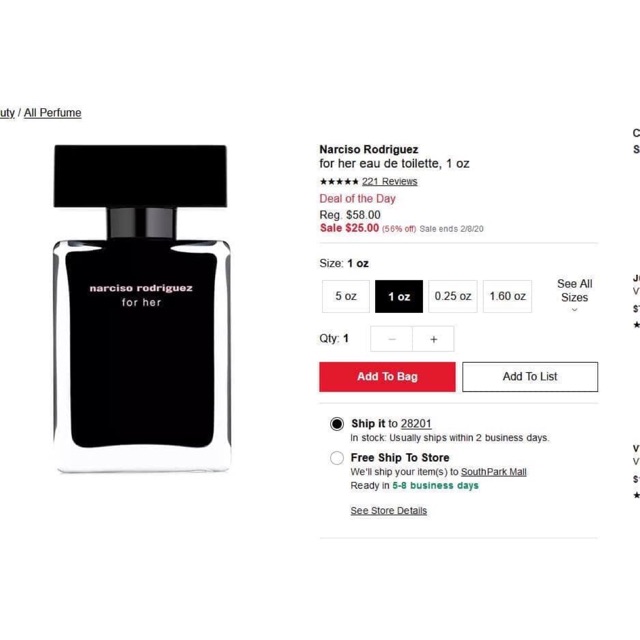
Task: Add the perfume to bag
Action: coord(387,377)
